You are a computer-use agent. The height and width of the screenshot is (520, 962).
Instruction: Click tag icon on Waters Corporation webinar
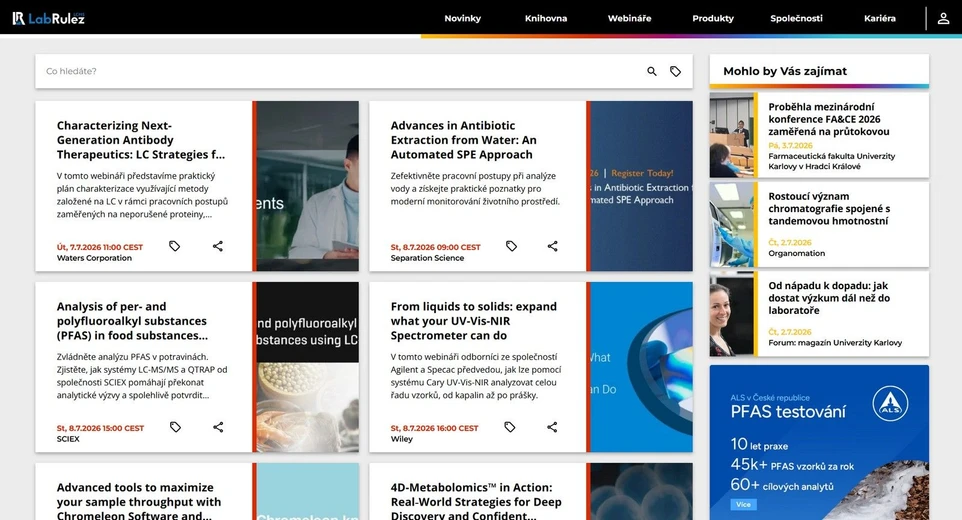[x=175, y=246]
